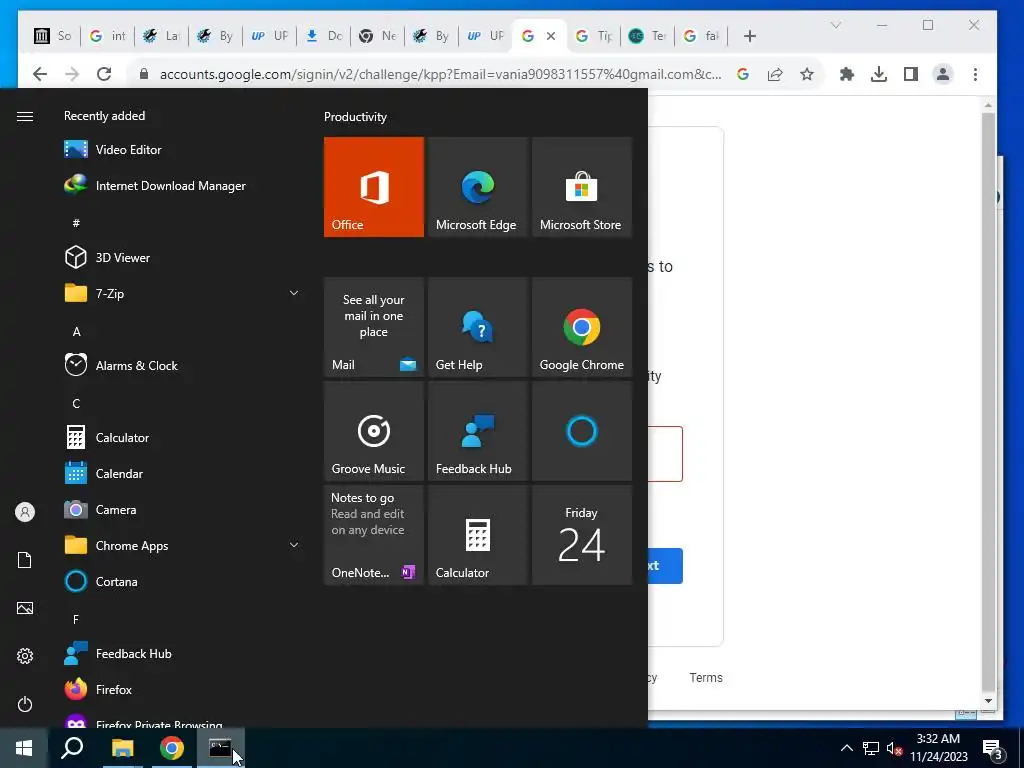Open the Chrome tab search dropdown
Viewport: 1024px width, 768px height.
835,25
